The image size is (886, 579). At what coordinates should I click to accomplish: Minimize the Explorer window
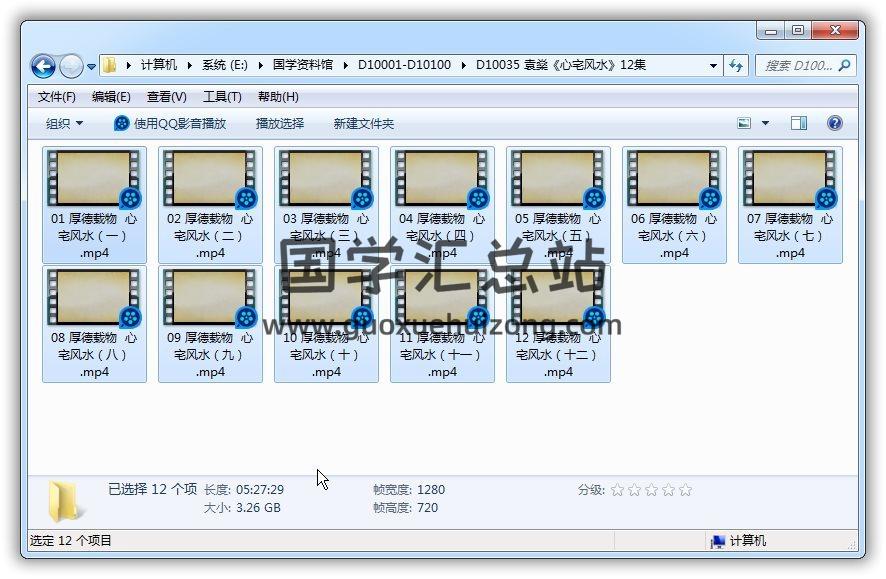[x=770, y=31]
